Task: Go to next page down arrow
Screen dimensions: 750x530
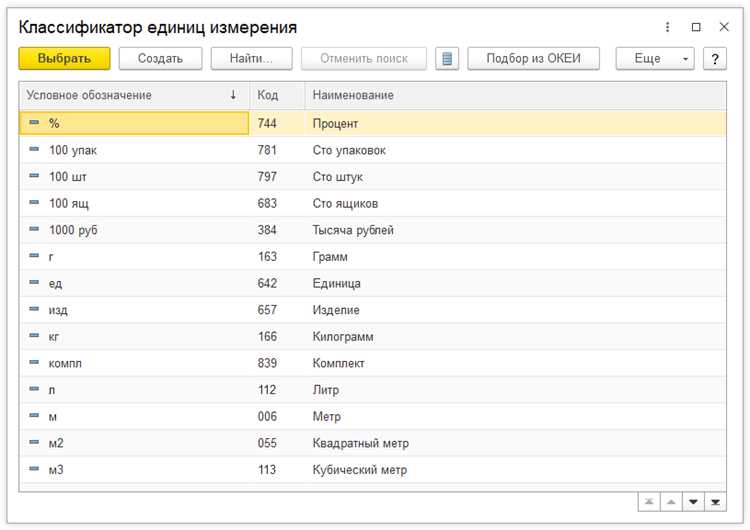Action: (693, 502)
